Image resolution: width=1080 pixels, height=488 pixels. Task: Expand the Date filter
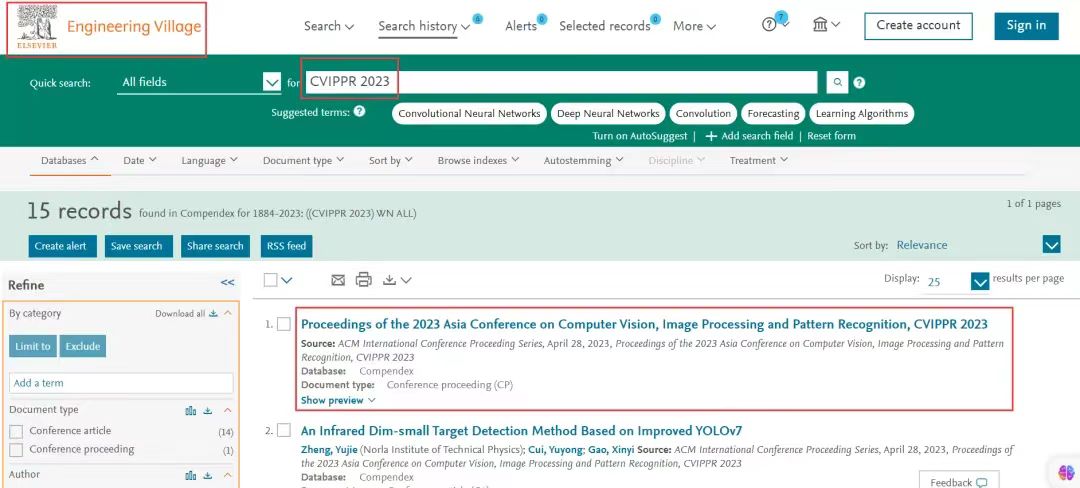[x=140, y=160]
